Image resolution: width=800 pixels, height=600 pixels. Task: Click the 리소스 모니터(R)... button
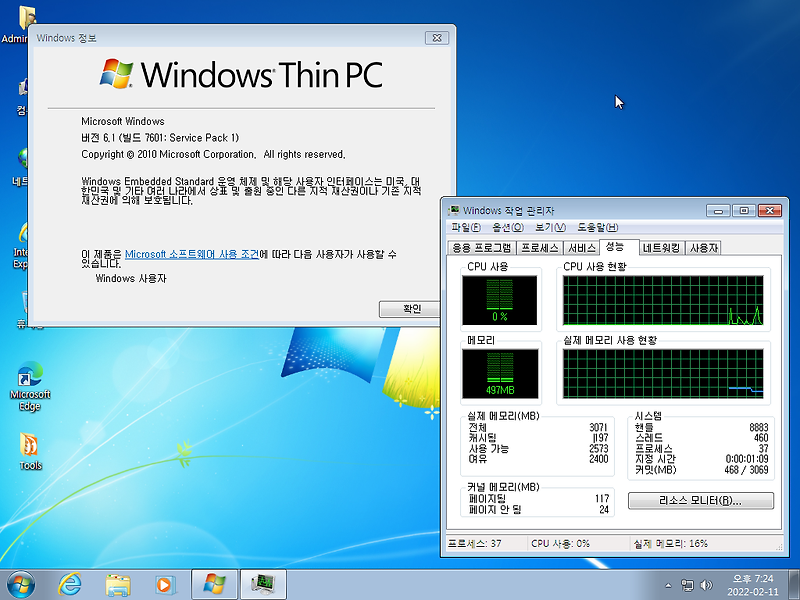click(x=701, y=501)
